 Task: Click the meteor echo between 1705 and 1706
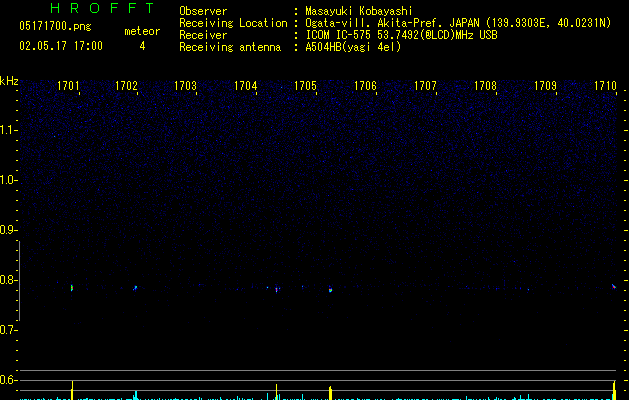point(330,289)
